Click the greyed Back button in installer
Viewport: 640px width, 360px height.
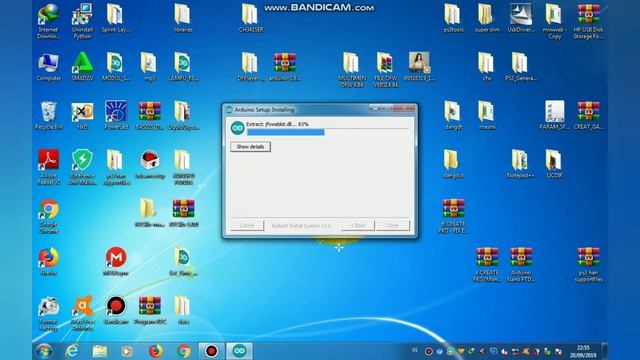358,225
